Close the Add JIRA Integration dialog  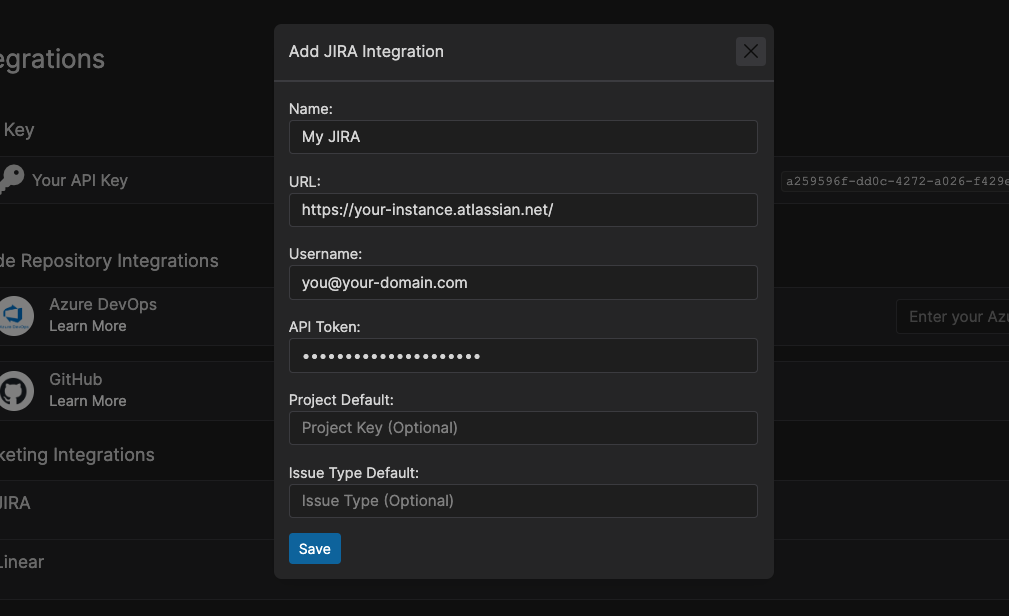coord(750,51)
